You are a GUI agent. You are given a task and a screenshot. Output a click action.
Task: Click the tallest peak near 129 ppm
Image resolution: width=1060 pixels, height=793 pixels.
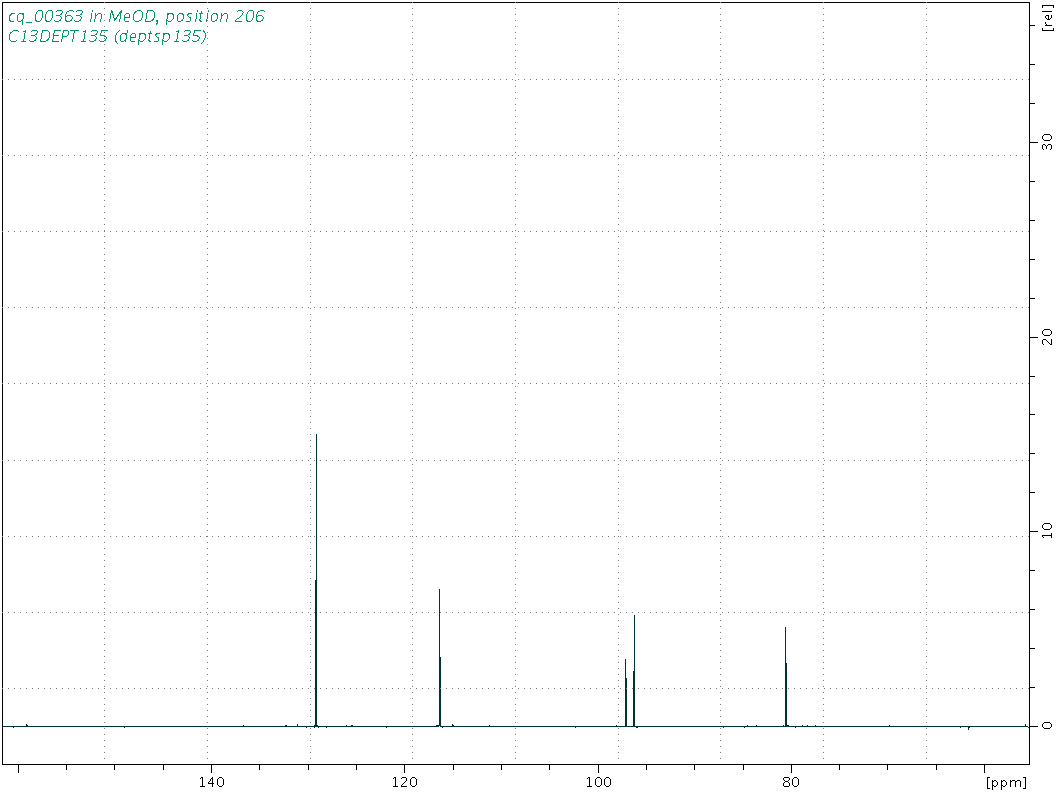(316, 580)
